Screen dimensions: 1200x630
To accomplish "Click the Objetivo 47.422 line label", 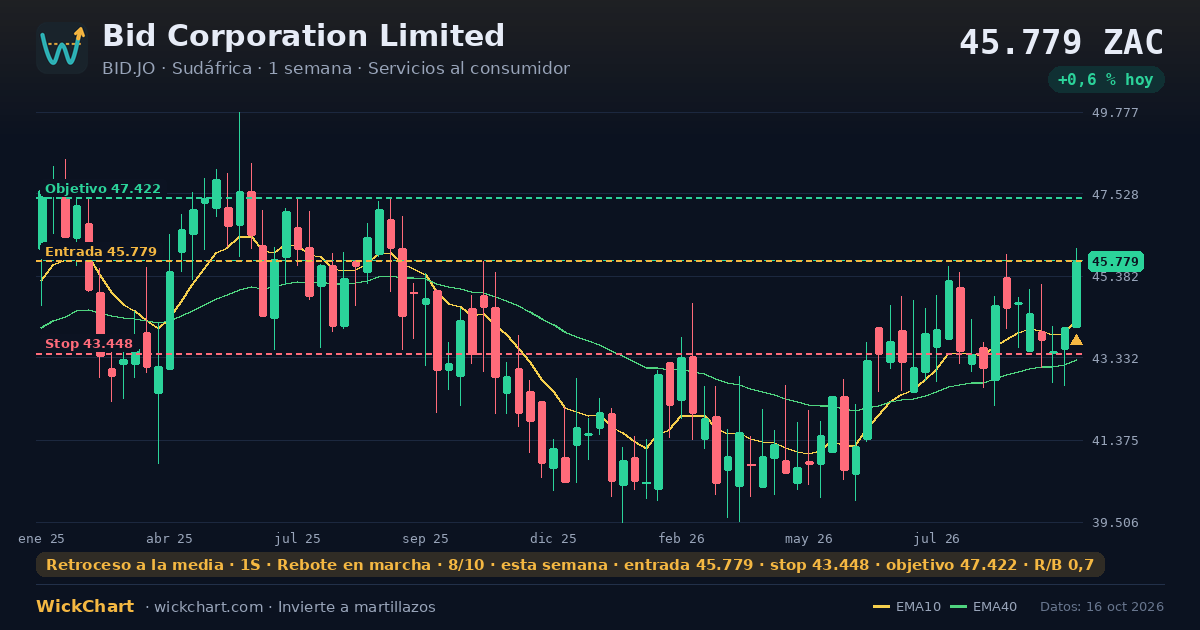I will pyautogui.click(x=102, y=188).
